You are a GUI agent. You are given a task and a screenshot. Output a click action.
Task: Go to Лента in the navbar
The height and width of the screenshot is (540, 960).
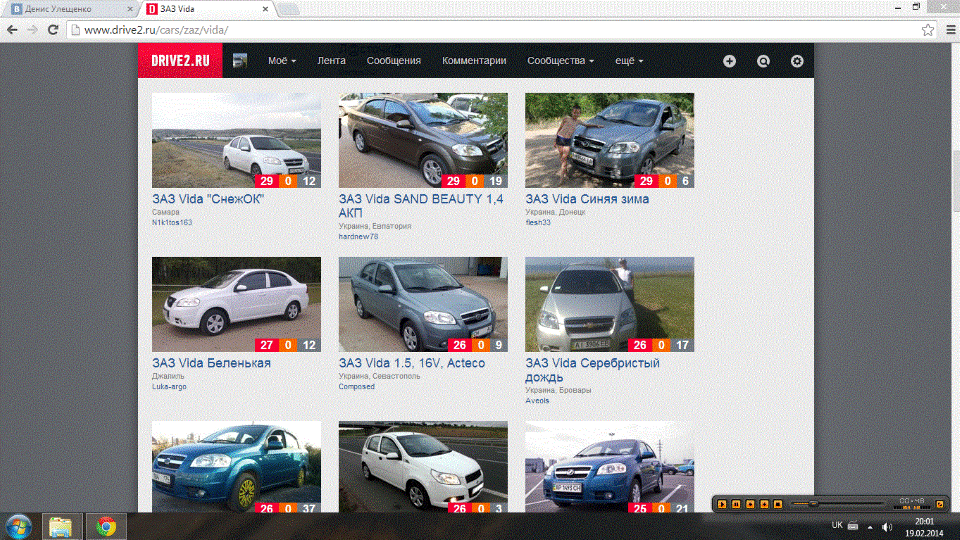331,61
